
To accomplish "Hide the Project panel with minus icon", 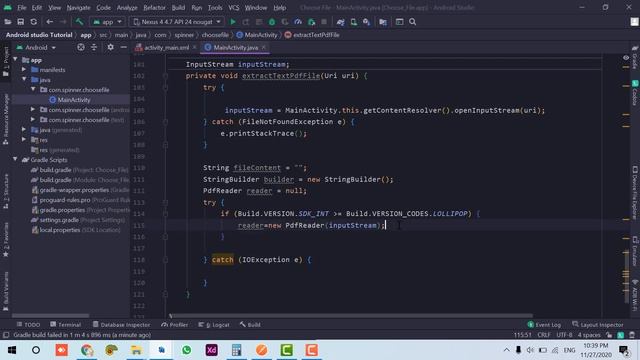I will click(123, 47).
